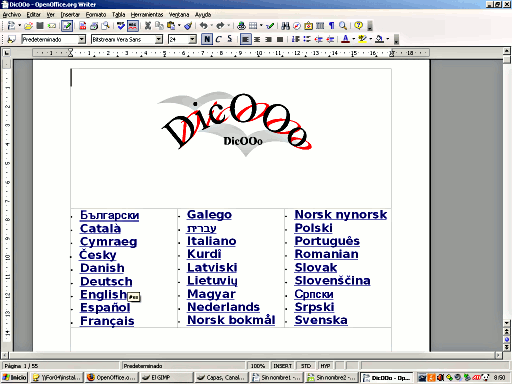
Task: Toggle nonprinting characters pilcrow icon
Action: coord(331,26)
